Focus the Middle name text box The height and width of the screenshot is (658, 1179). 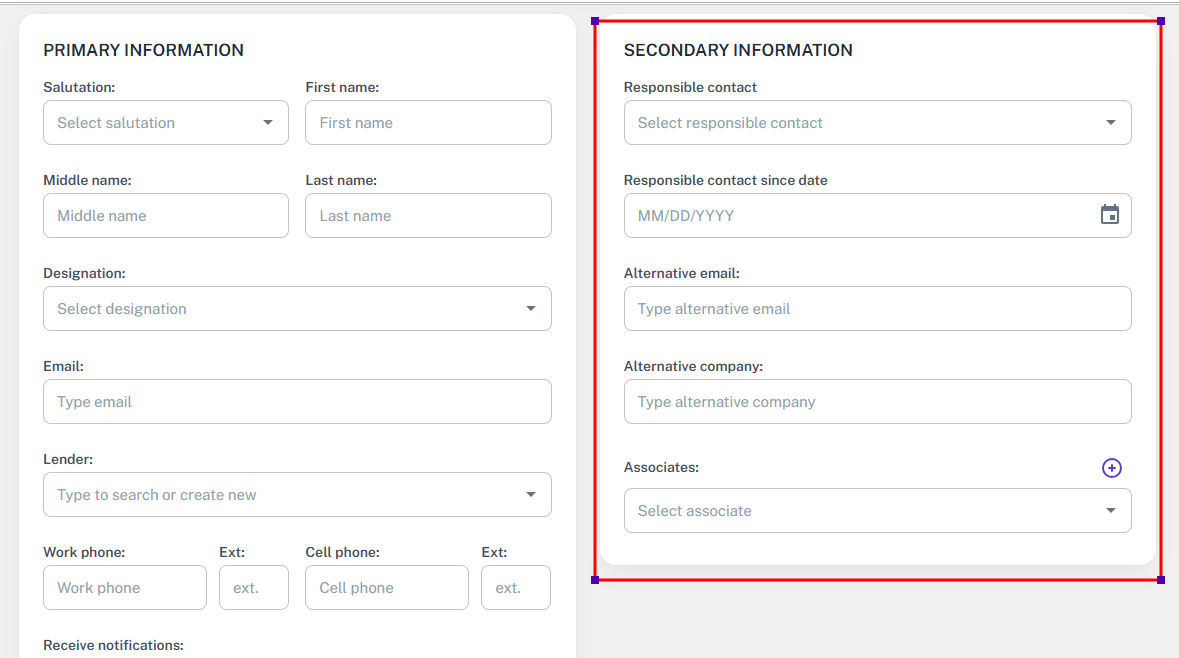point(166,216)
